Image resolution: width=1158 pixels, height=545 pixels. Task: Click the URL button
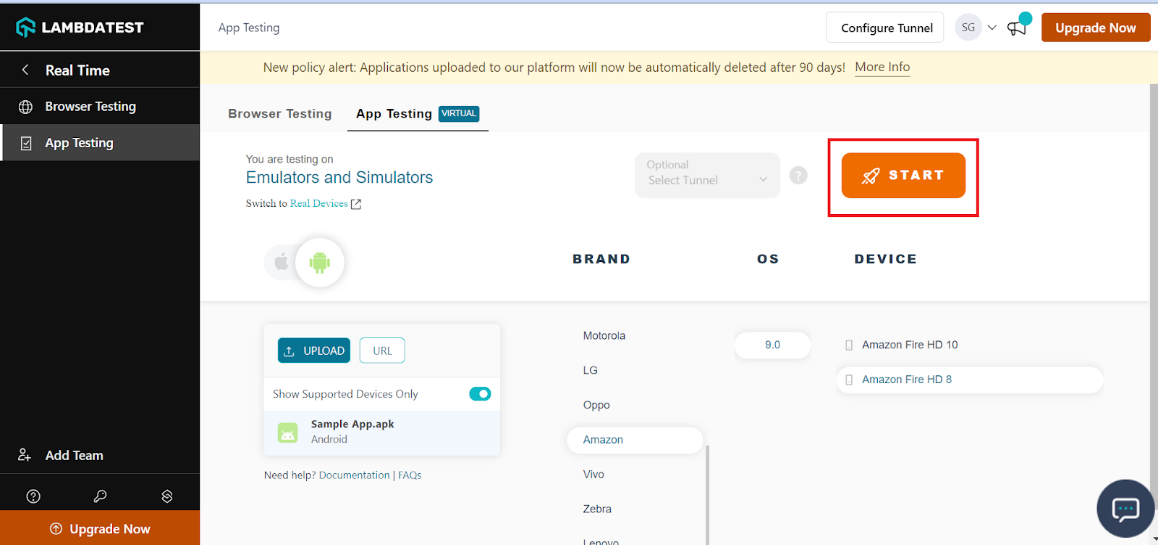point(383,351)
